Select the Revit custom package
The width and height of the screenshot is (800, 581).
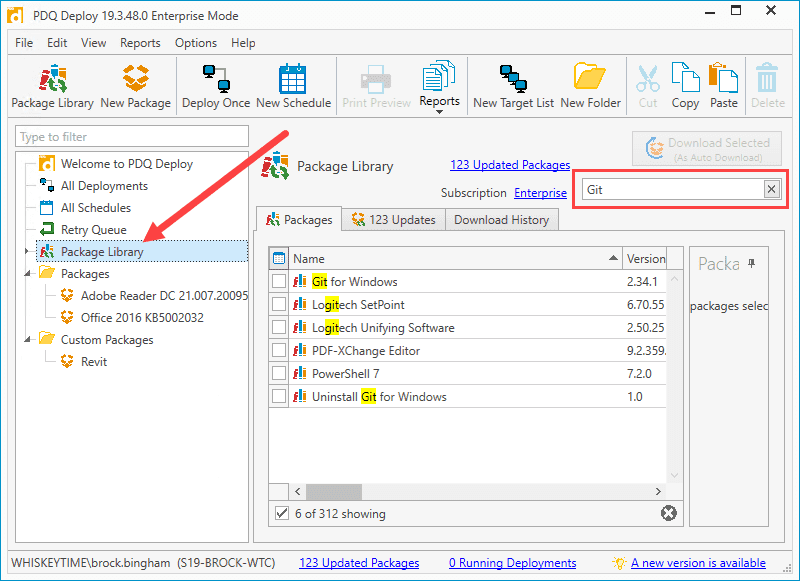tap(94, 361)
